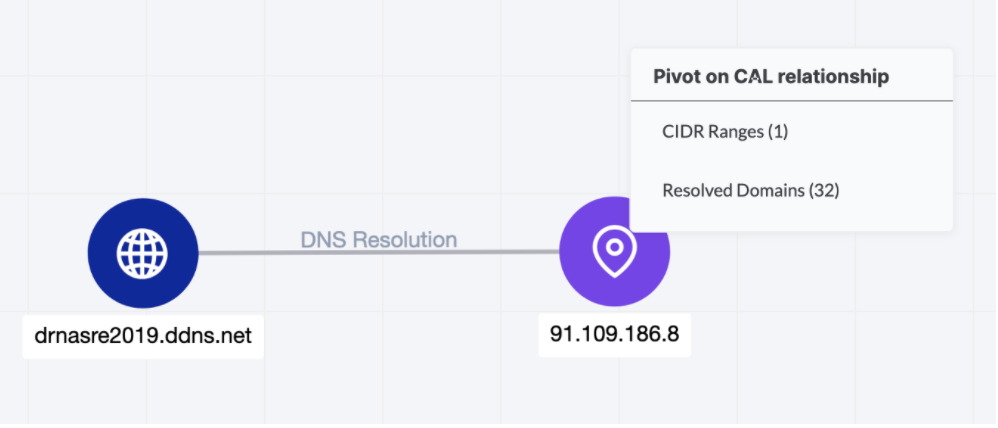The image size is (998, 428).
Task: Select the blue globe host node
Action: click(143, 253)
